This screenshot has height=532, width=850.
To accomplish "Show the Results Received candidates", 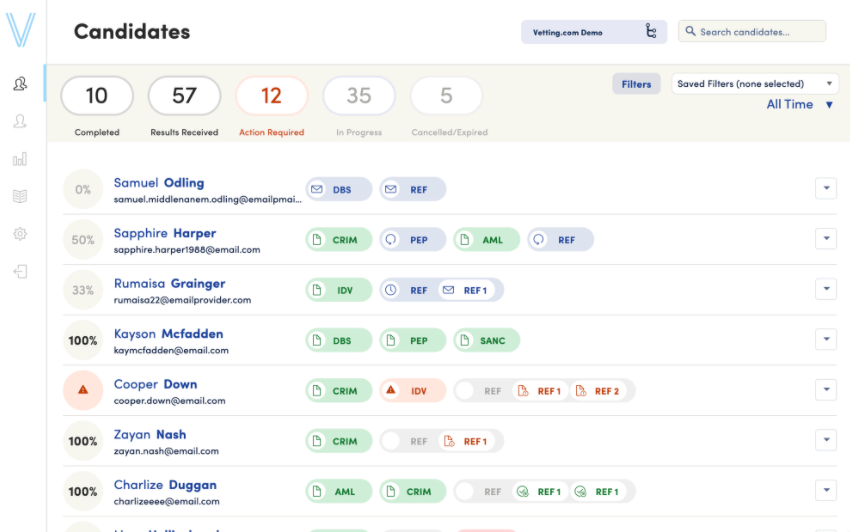I will point(184,96).
